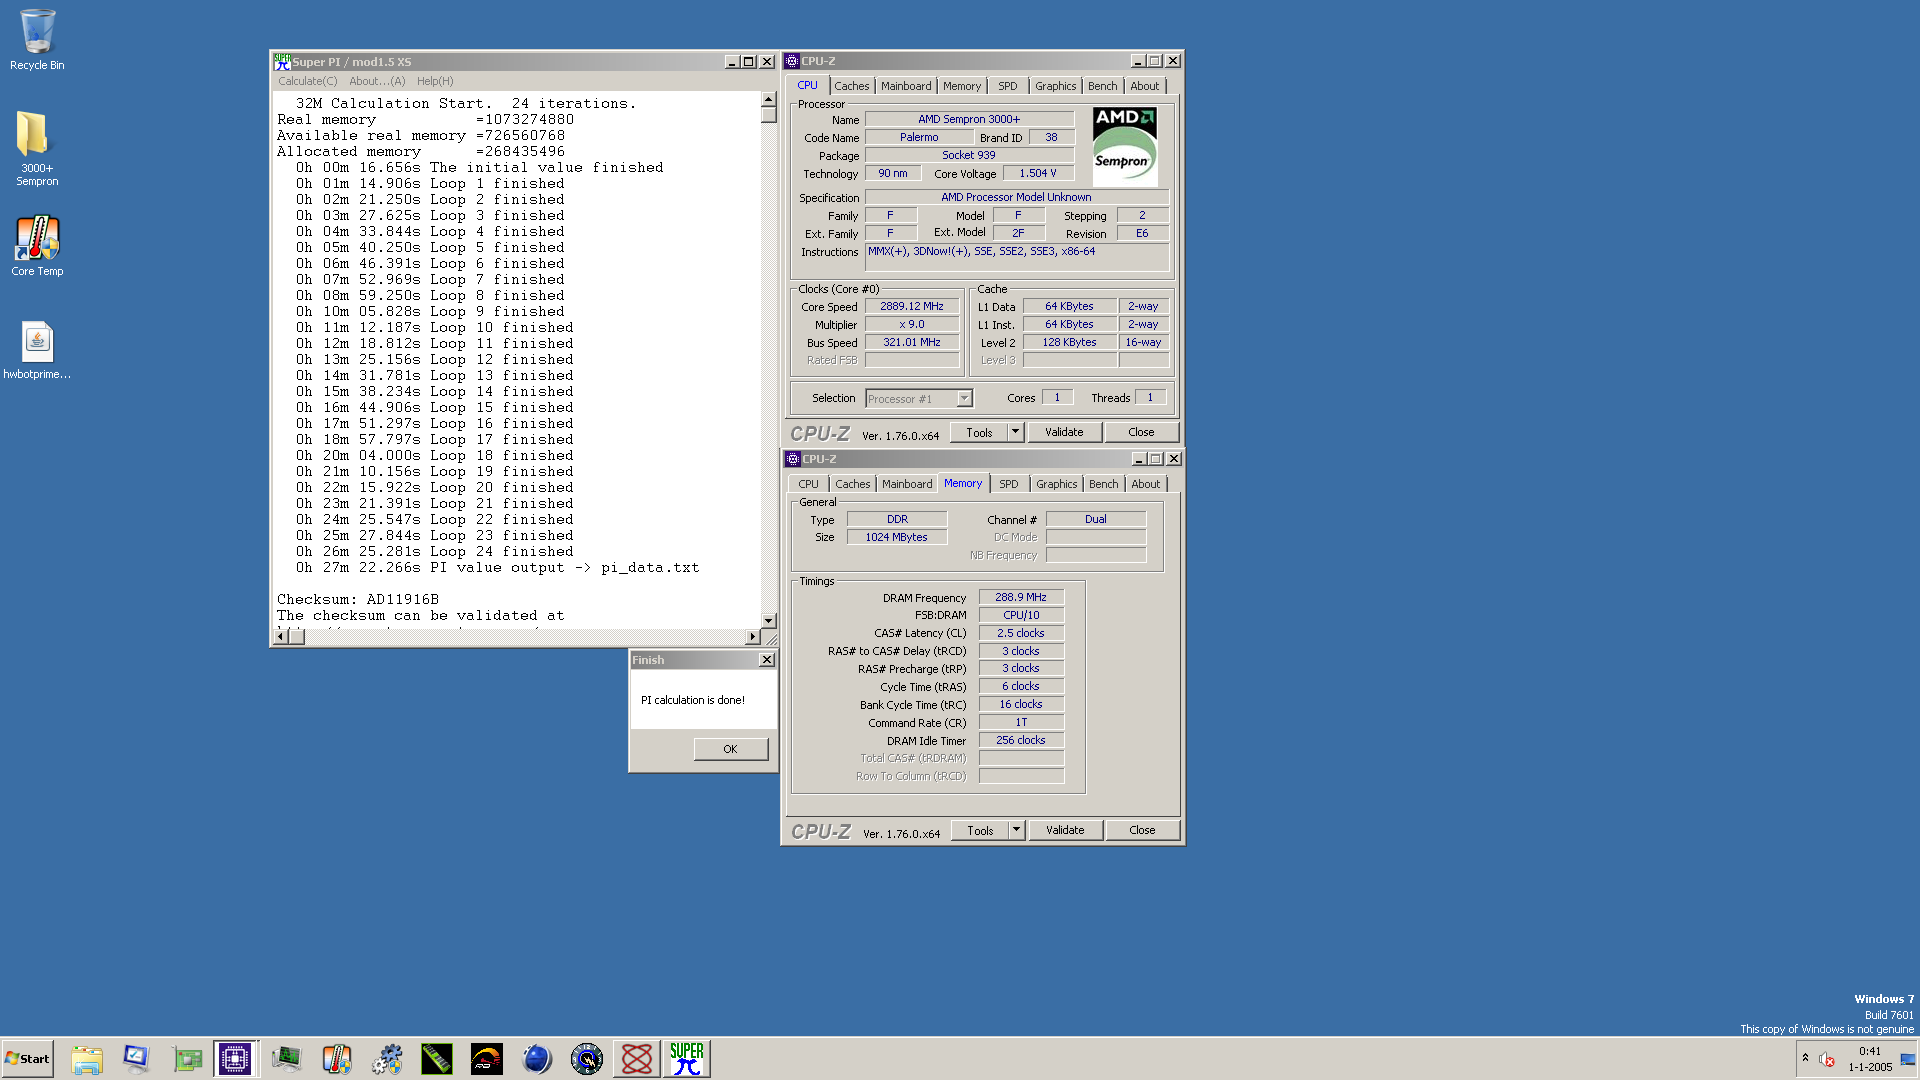This screenshot has height=1080, width=1920.
Task: Open the system monitor graph taskbar icon
Action: pos(287,1059)
